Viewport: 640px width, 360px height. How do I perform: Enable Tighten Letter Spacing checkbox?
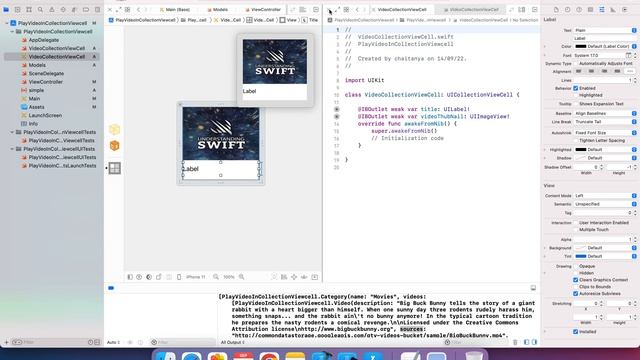(x=576, y=140)
